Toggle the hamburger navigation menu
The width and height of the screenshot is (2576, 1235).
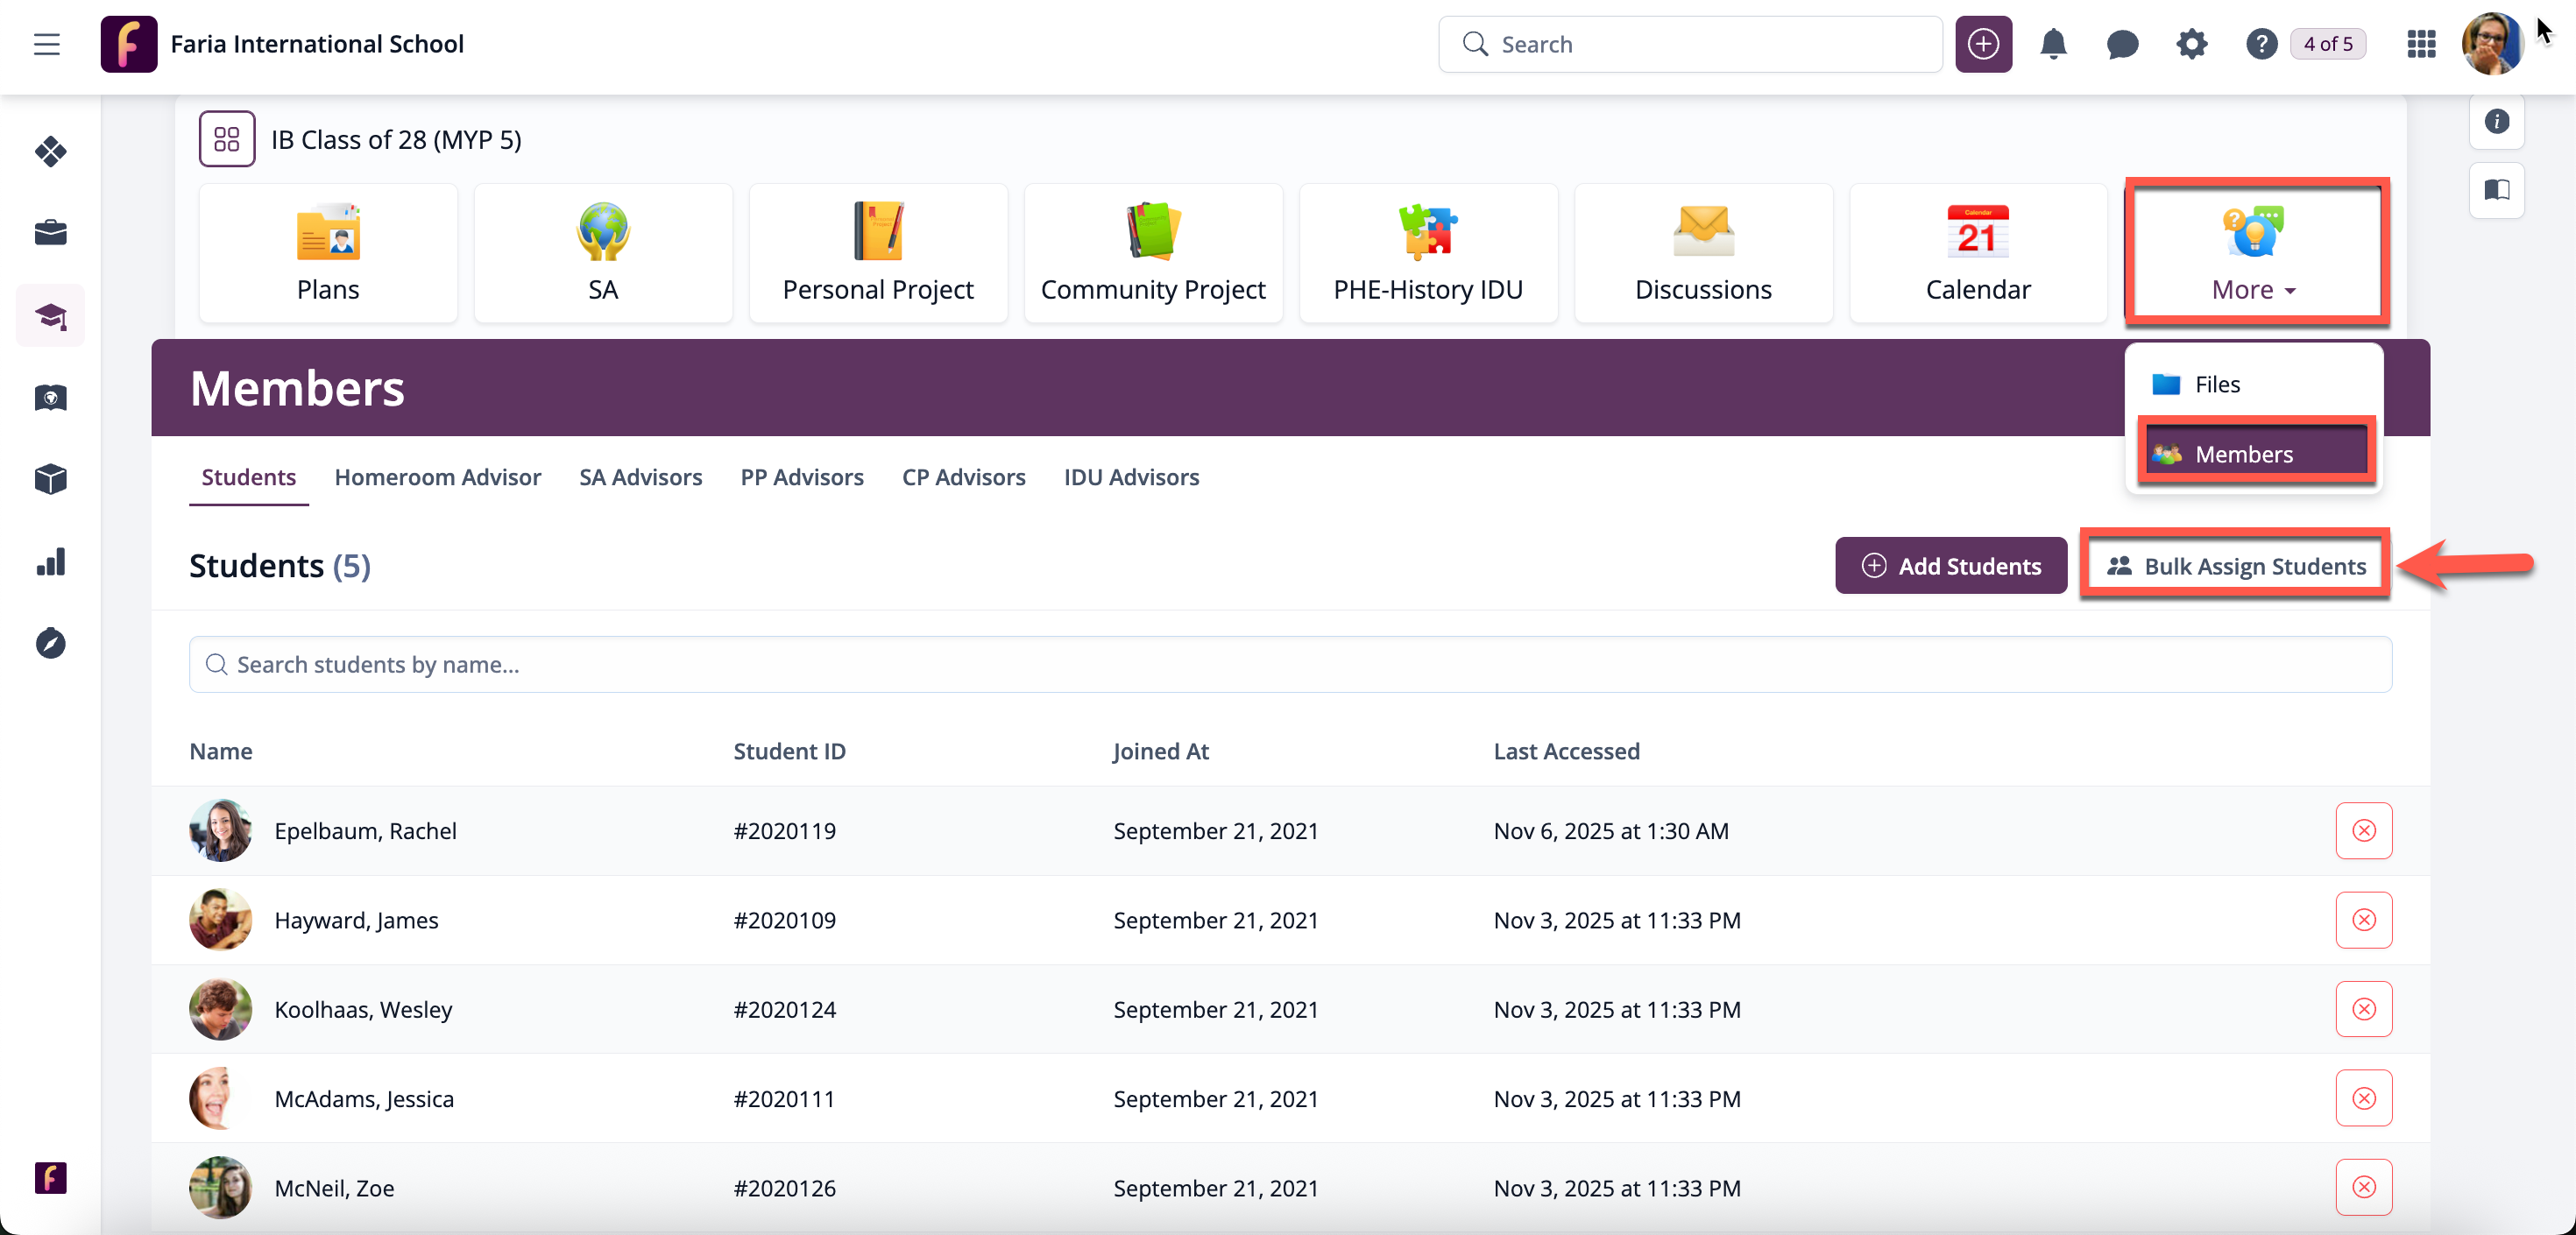[46, 44]
